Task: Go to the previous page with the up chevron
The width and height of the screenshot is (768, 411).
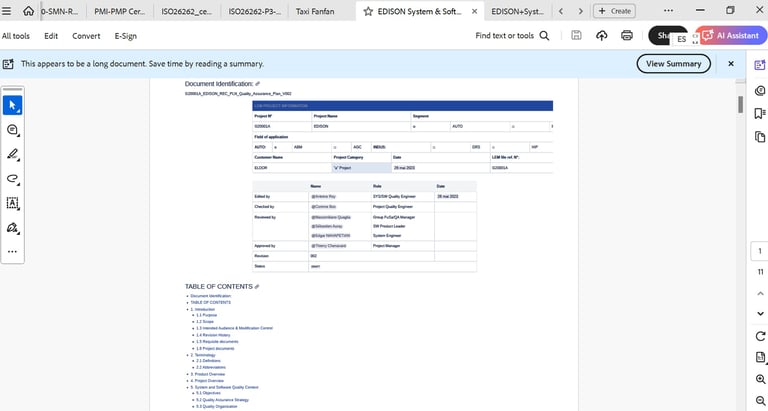Action: pyautogui.click(x=760, y=293)
